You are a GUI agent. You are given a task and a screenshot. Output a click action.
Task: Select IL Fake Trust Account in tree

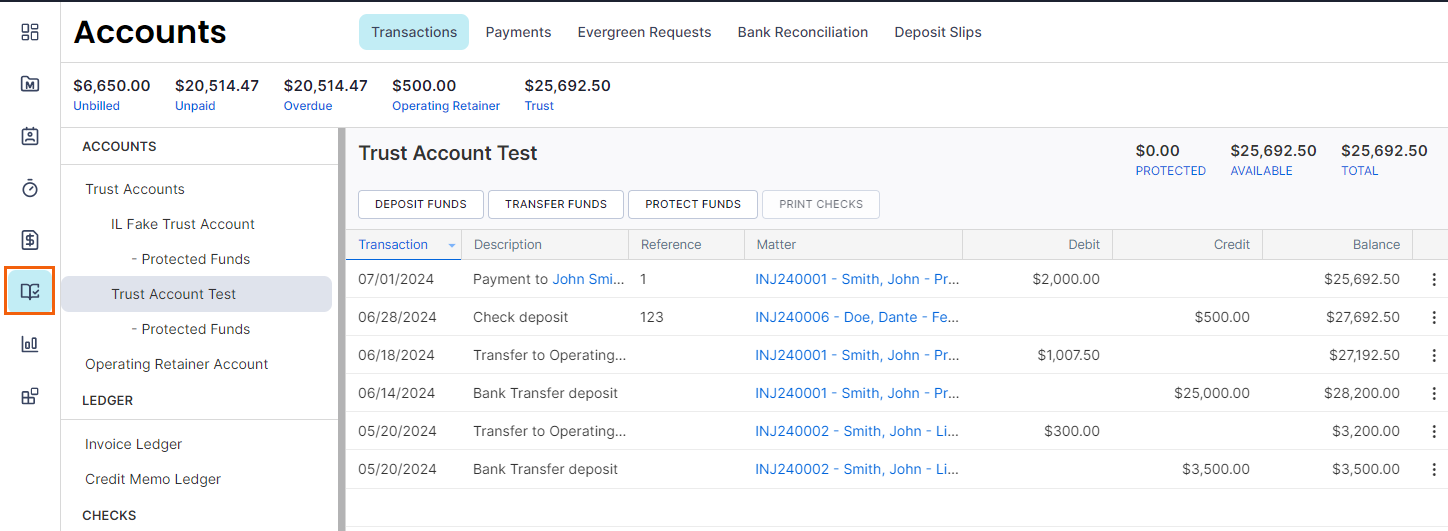pyautogui.click(x=183, y=224)
